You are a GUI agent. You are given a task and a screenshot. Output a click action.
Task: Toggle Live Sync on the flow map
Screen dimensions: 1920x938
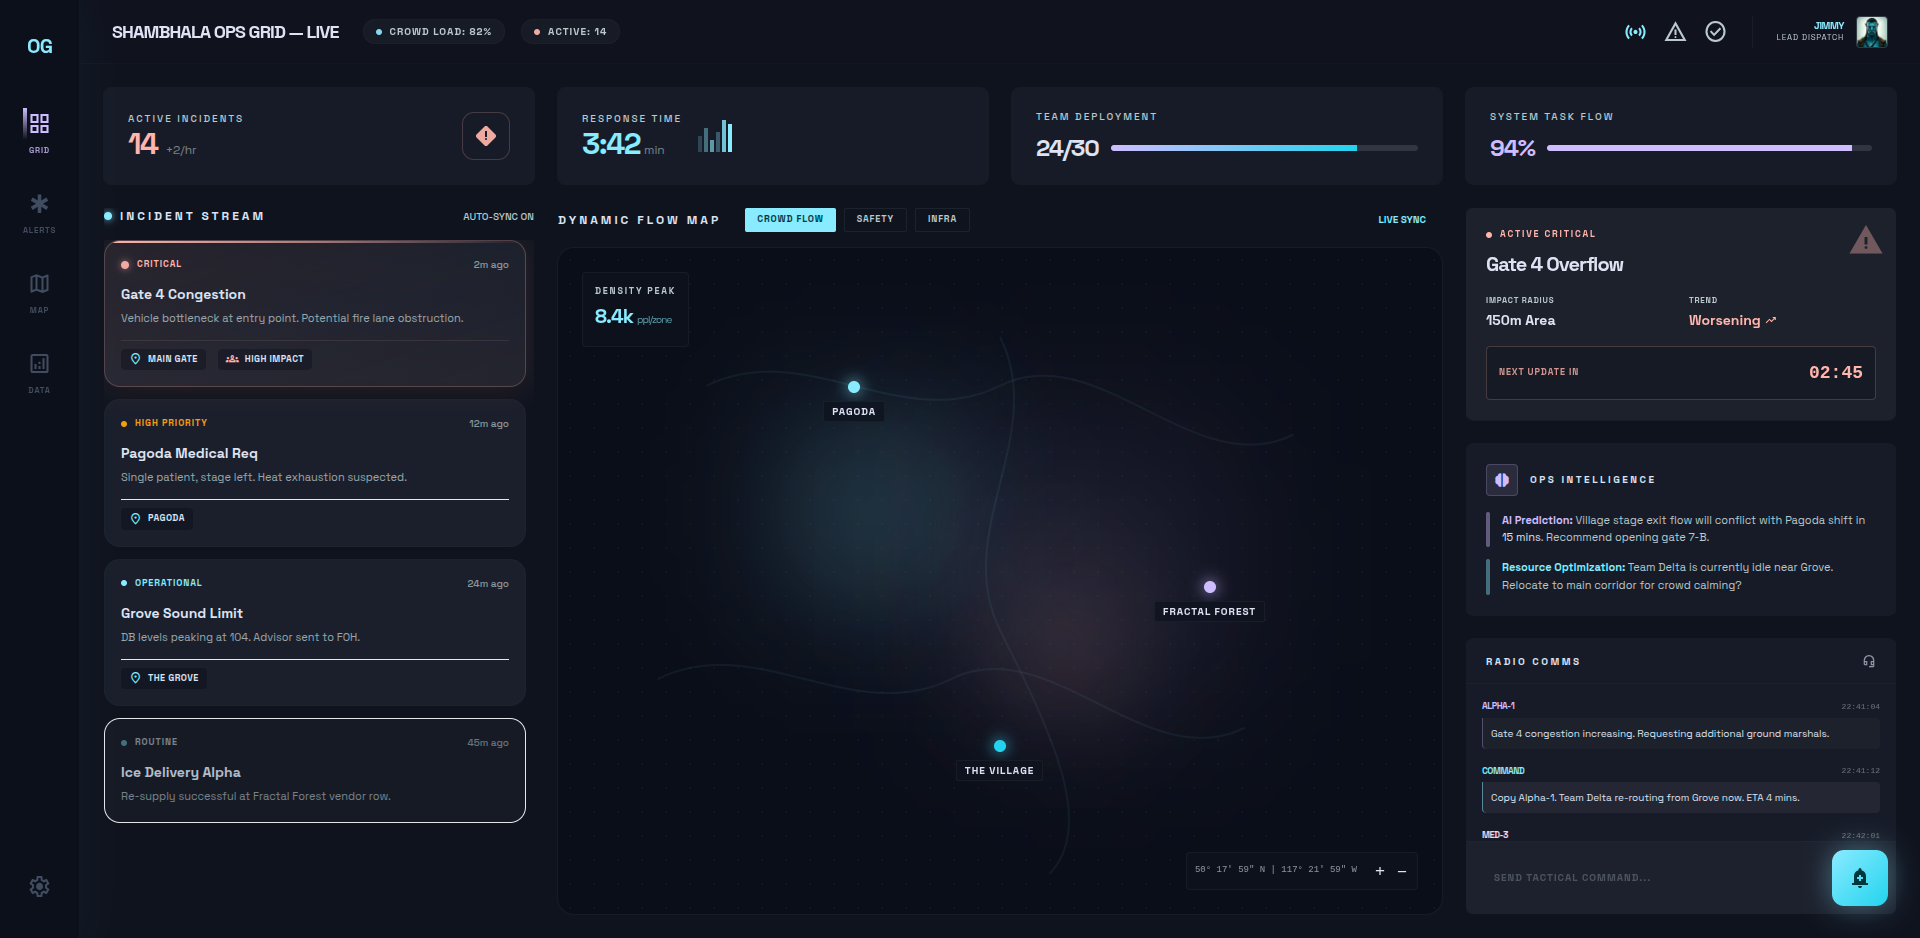point(1401,219)
